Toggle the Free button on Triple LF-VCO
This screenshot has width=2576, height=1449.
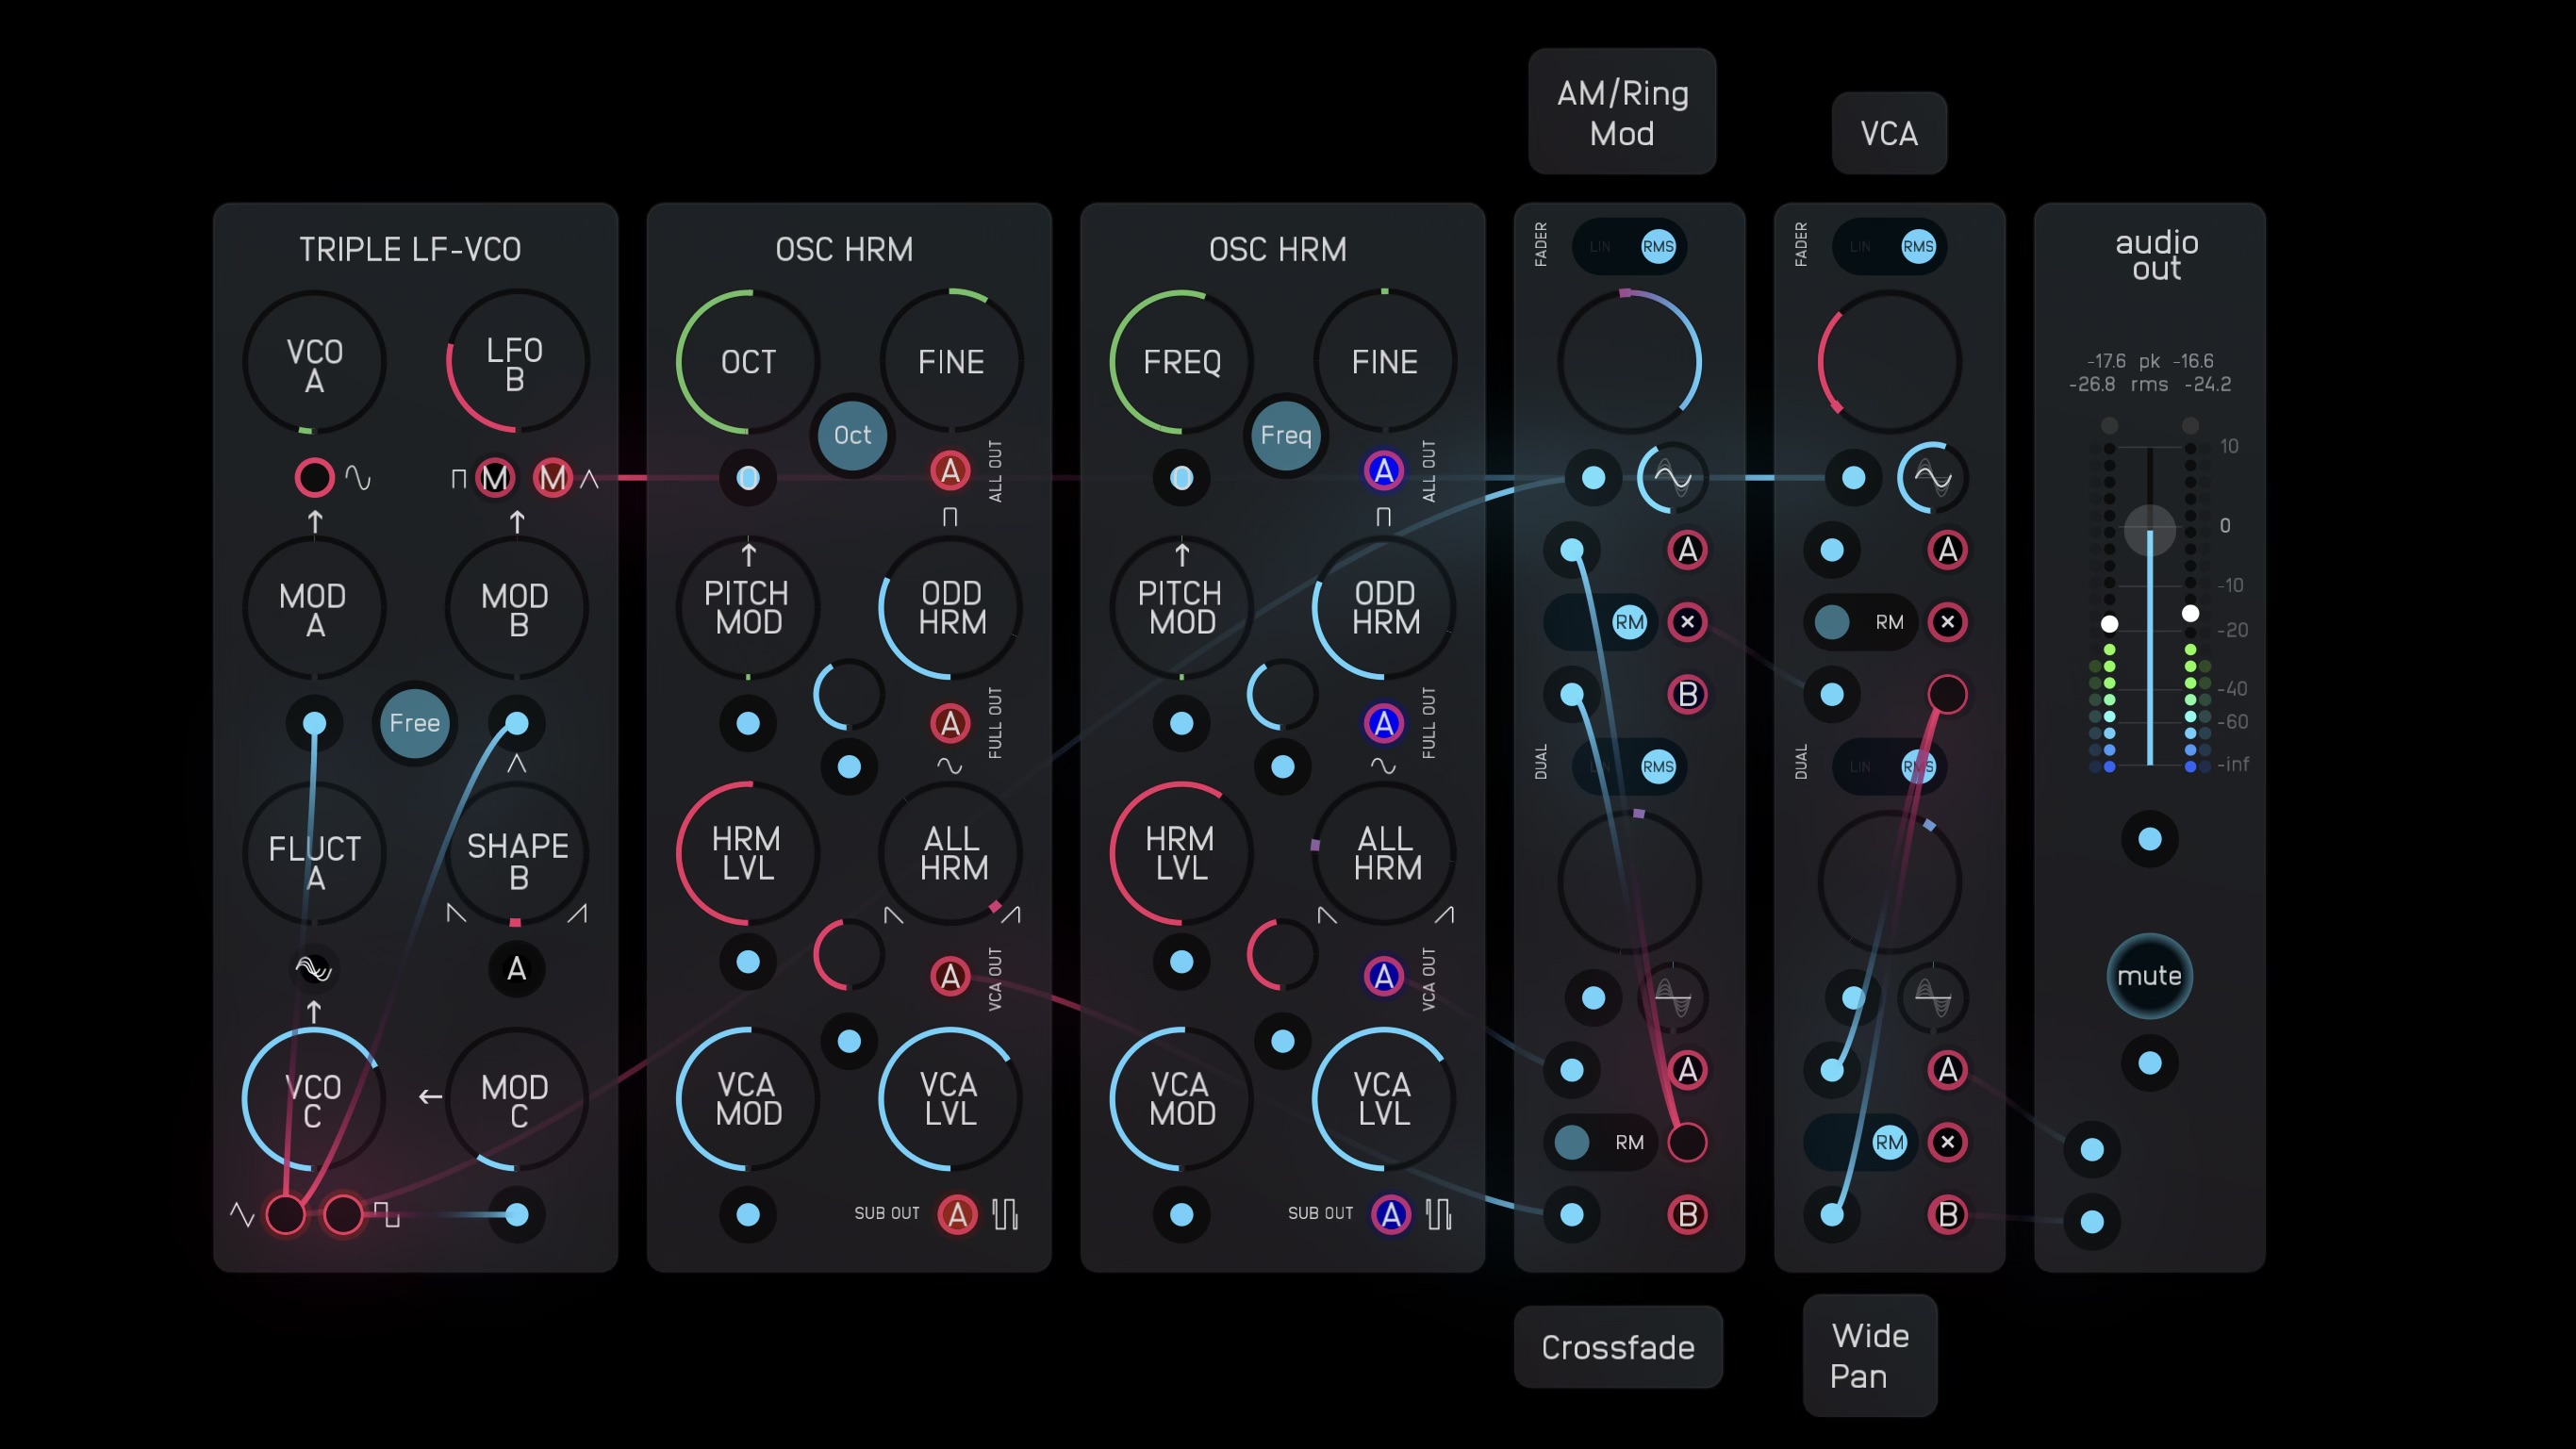pyautogui.click(x=414, y=723)
